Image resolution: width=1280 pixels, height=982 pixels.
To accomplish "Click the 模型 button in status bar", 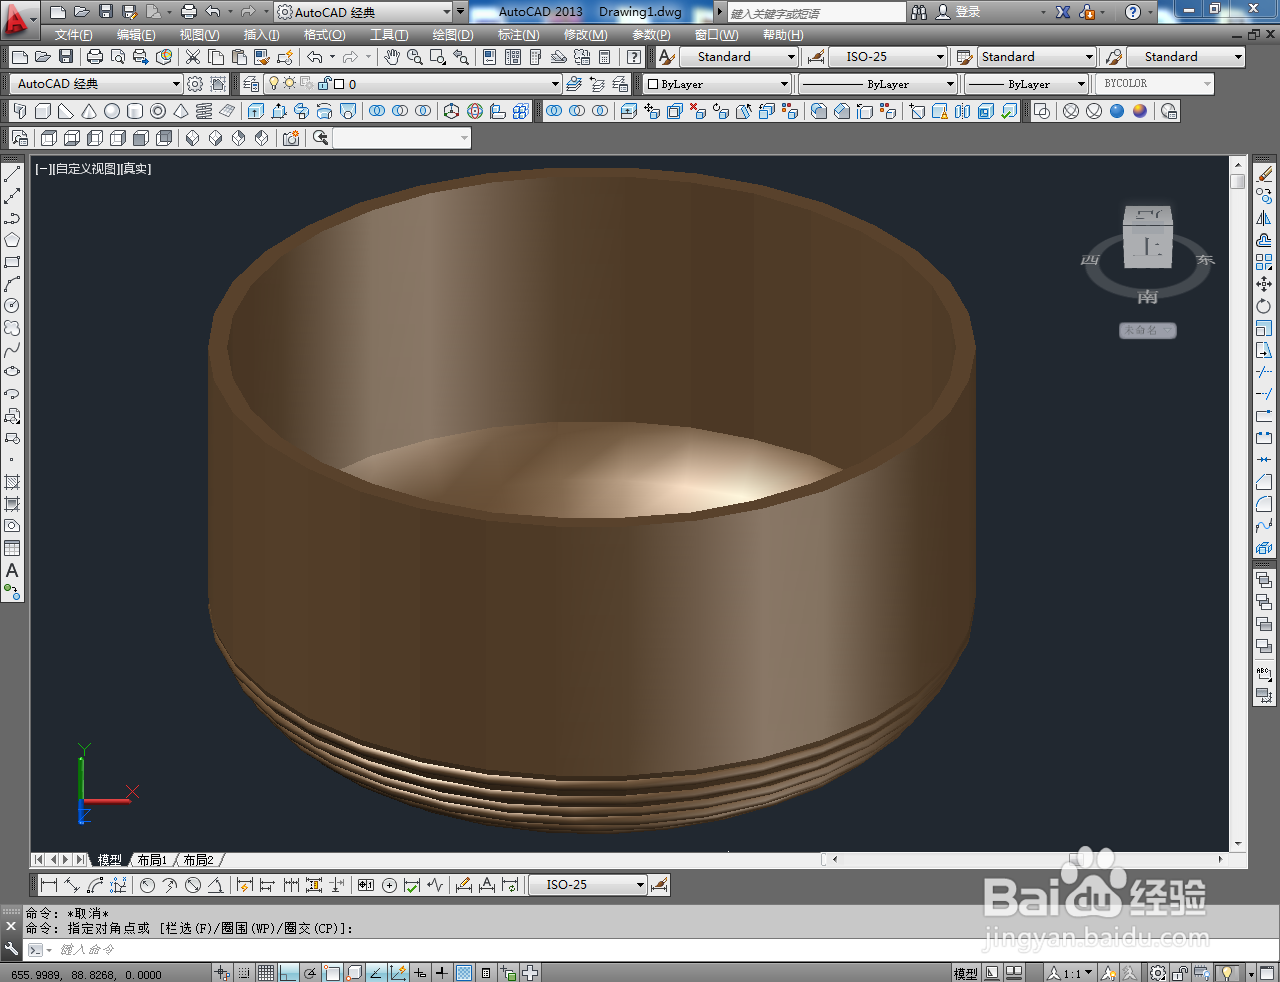I will click(965, 973).
